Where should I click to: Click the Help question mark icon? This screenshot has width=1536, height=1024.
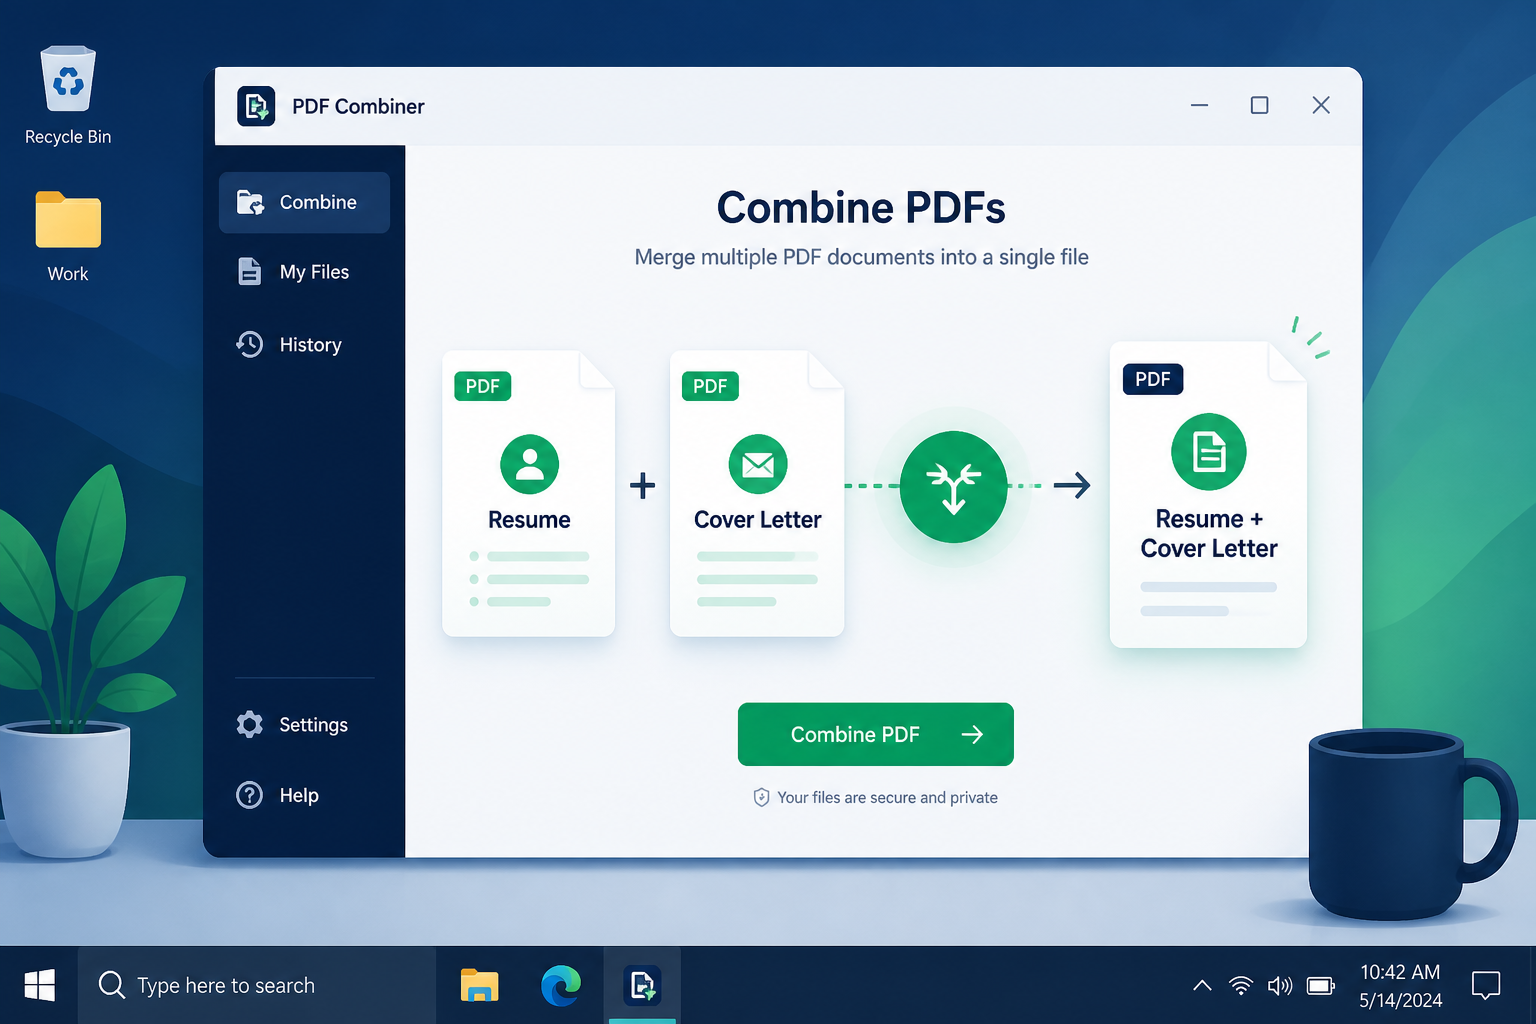click(x=249, y=795)
